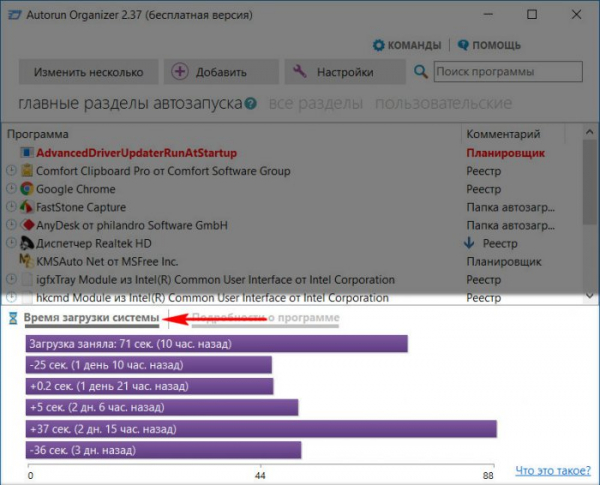Click the -36 сек. (3 дн. назад) bar
The image size is (600, 485).
(163, 450)
